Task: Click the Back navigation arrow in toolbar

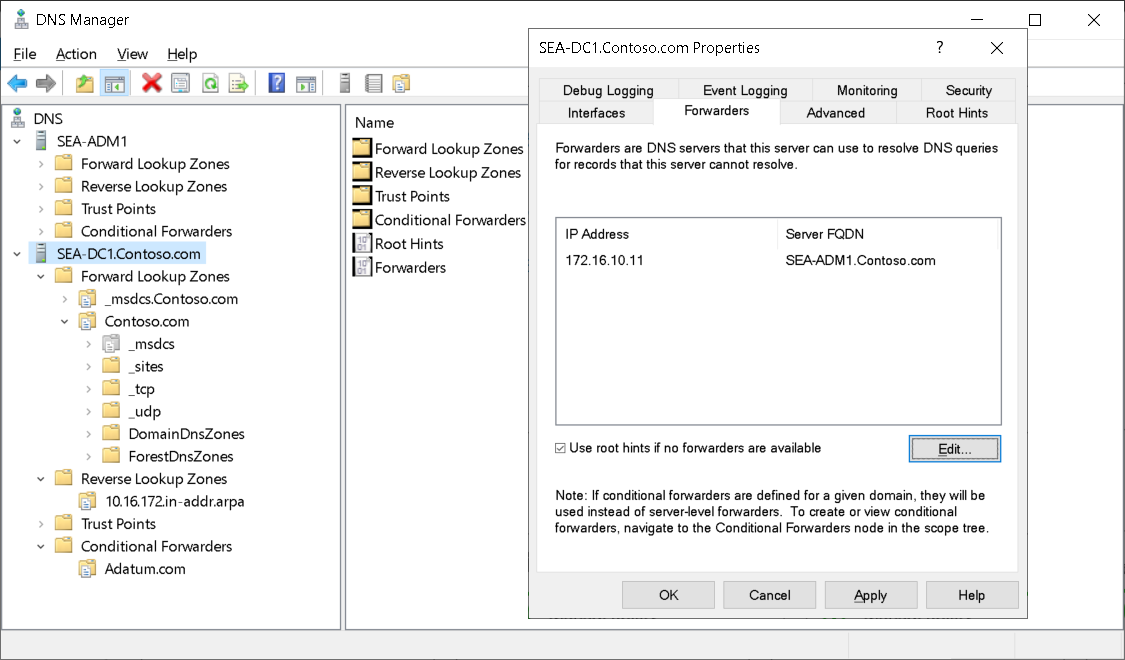Action: pyautogui.click(x=17, y=83)
